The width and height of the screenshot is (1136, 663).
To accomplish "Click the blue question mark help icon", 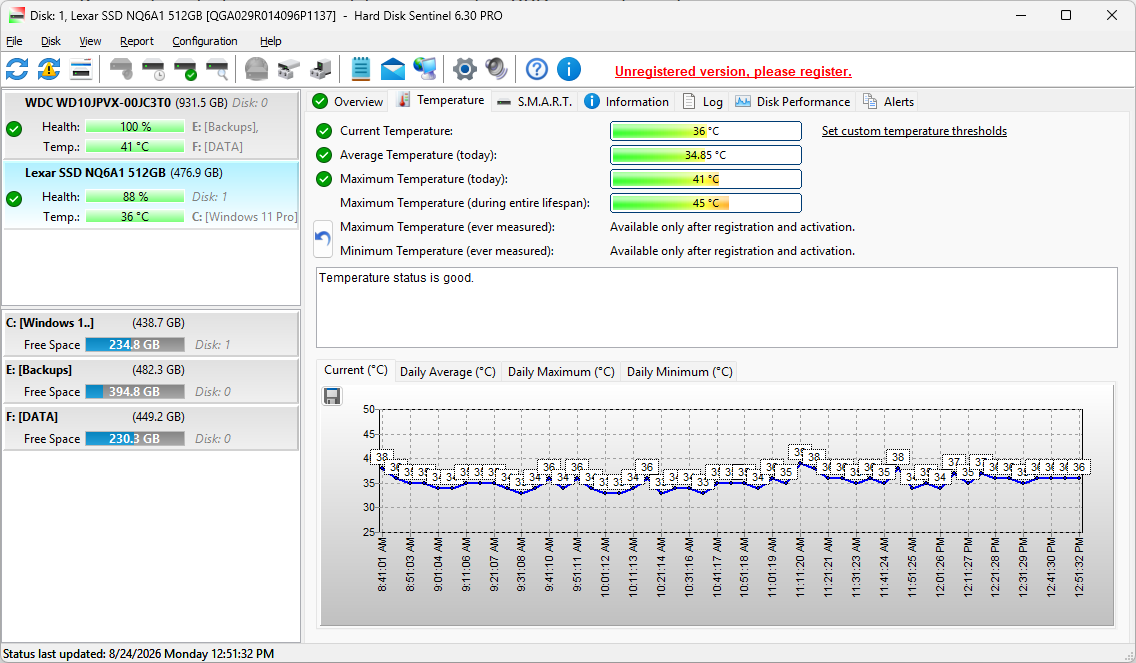I will (537, 70).
